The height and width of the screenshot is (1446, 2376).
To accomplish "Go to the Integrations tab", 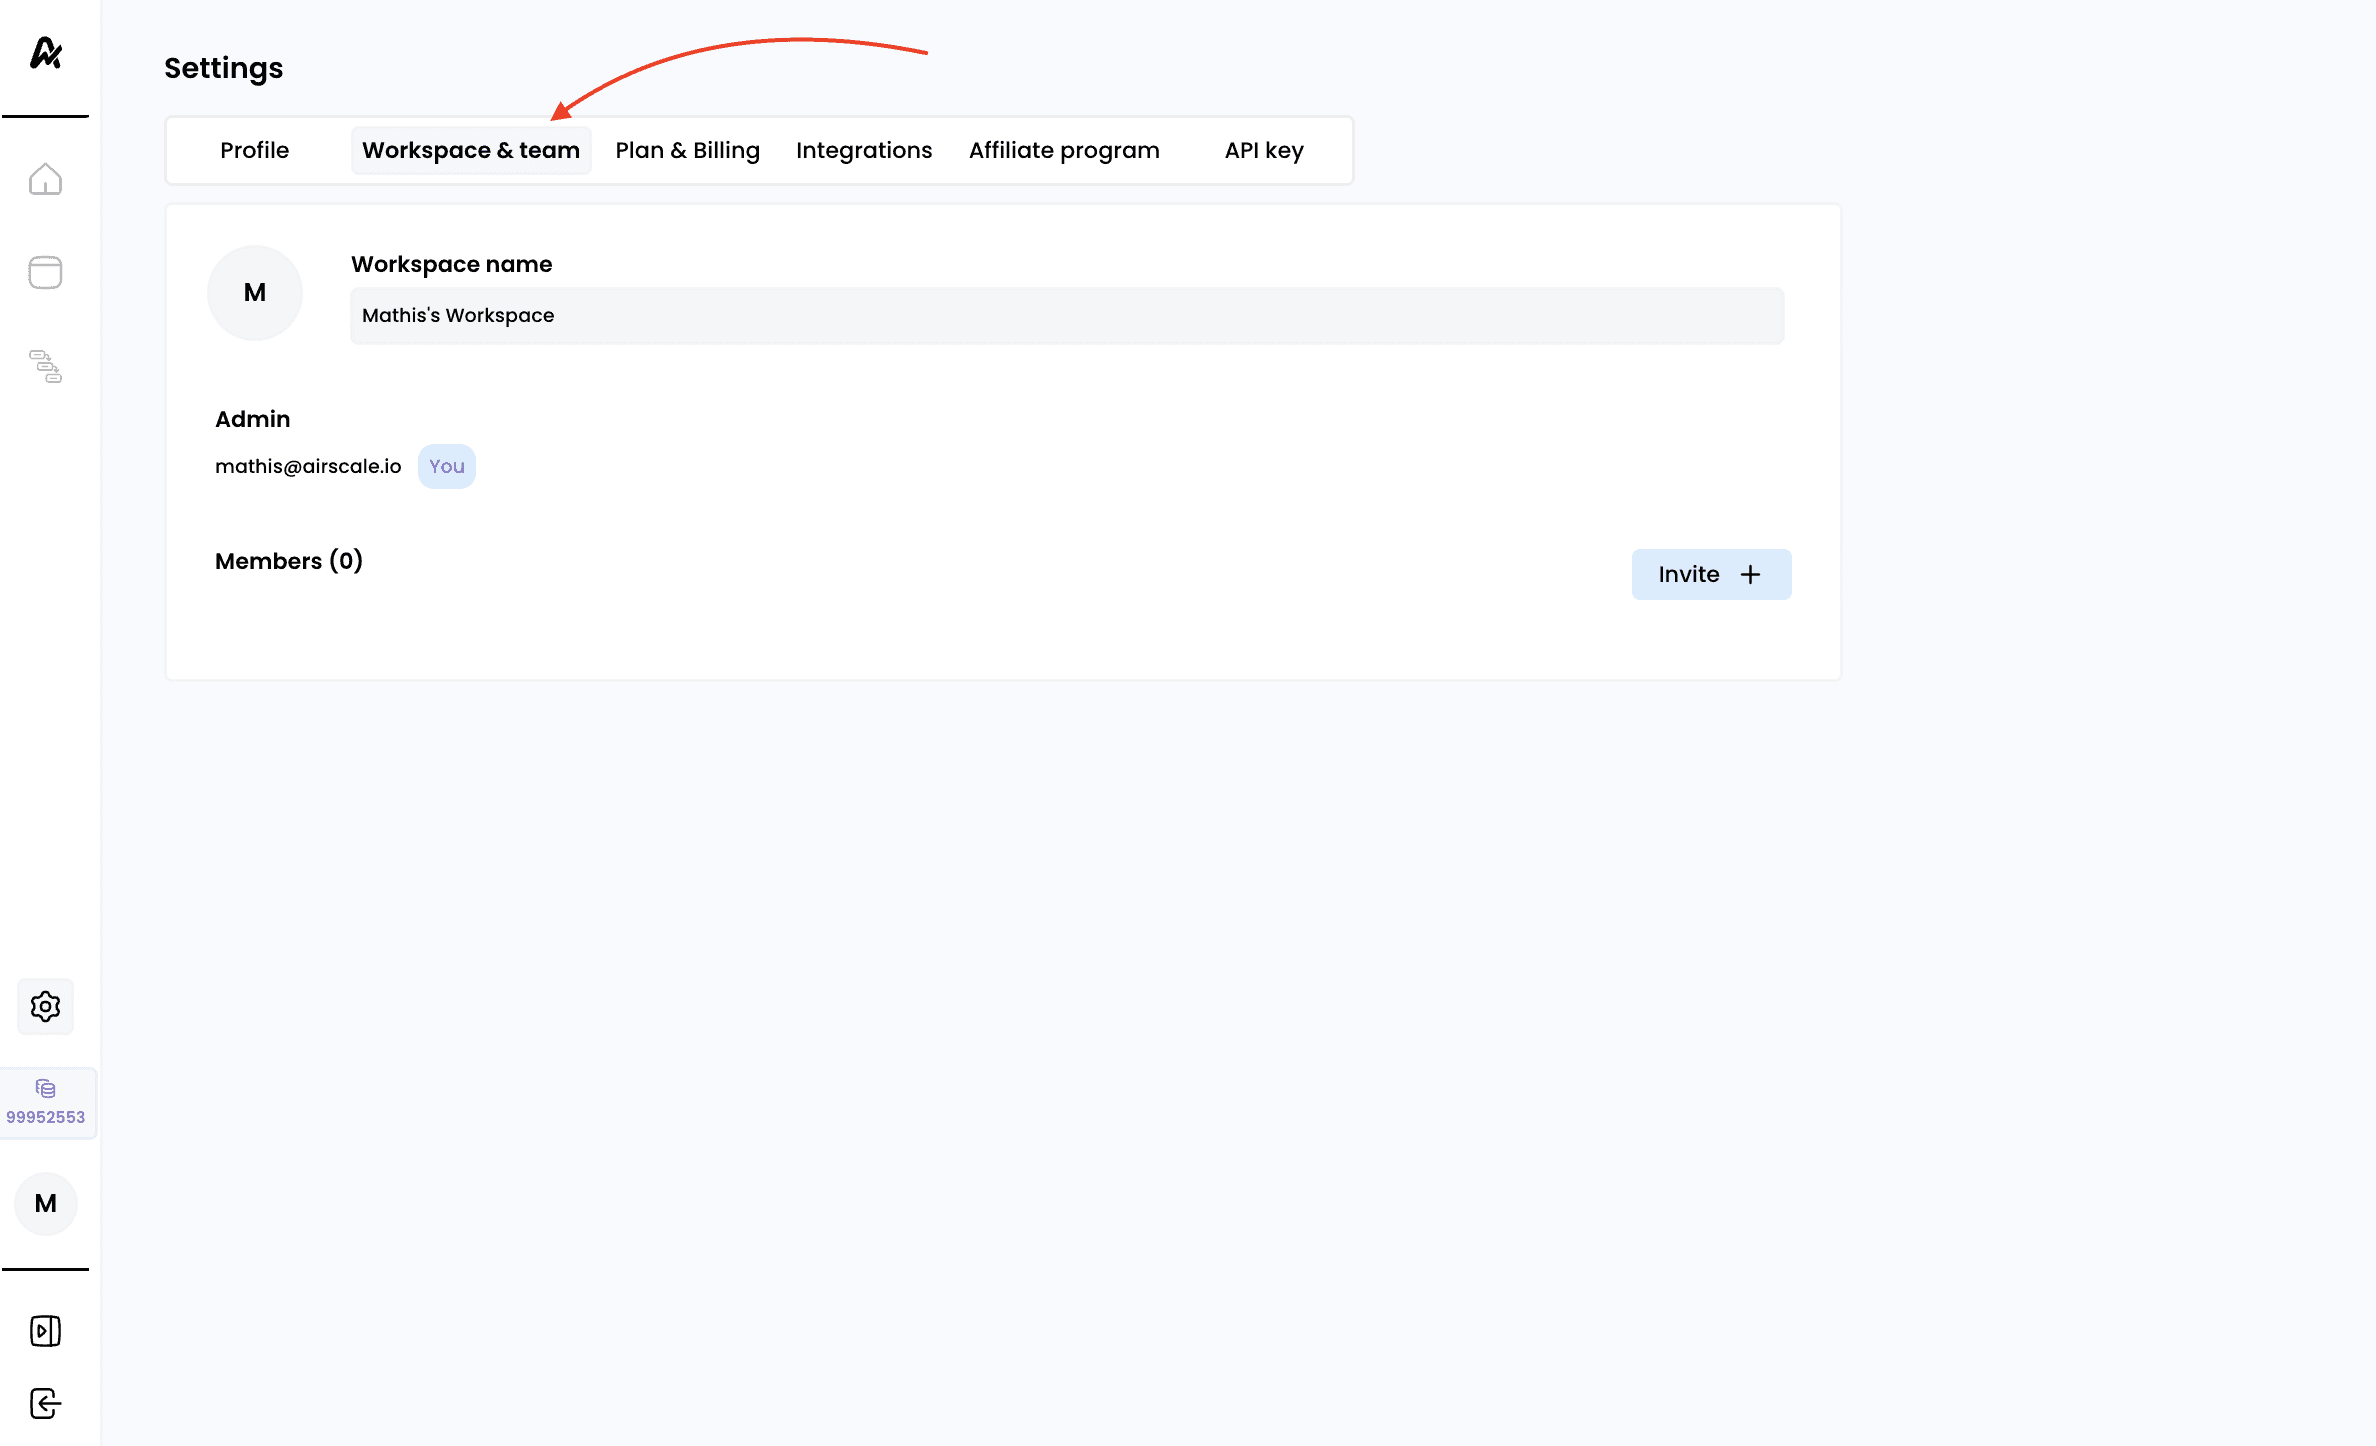I will coord(863,150).
